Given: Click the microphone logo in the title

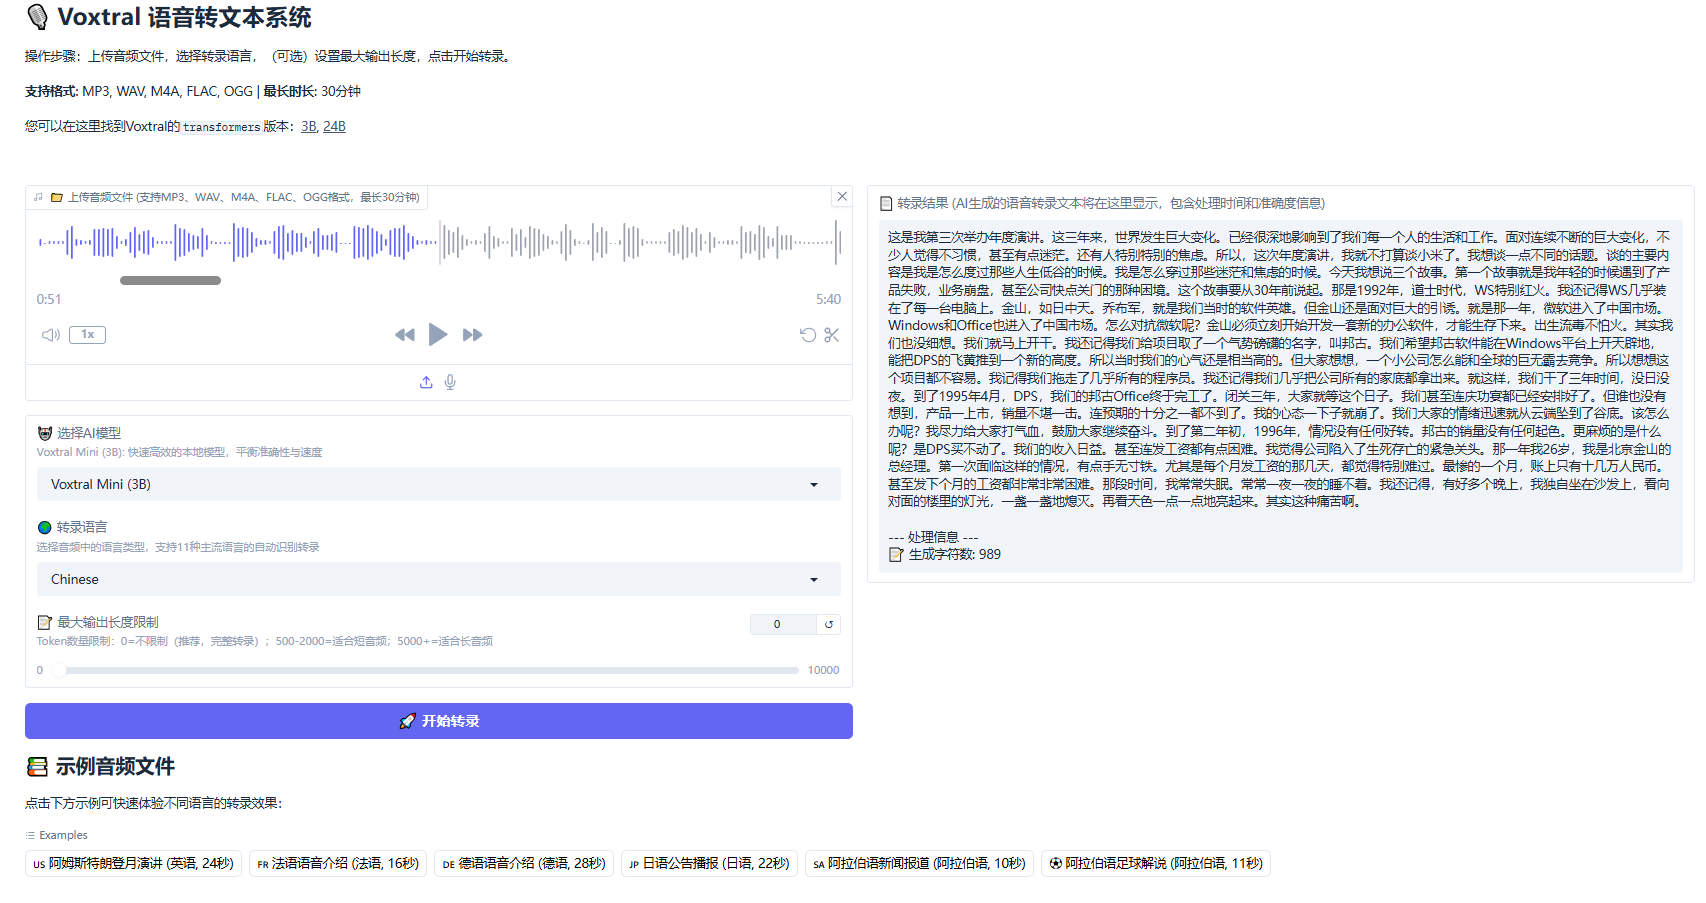Looking at the screenshot, I should click(37, 17).
